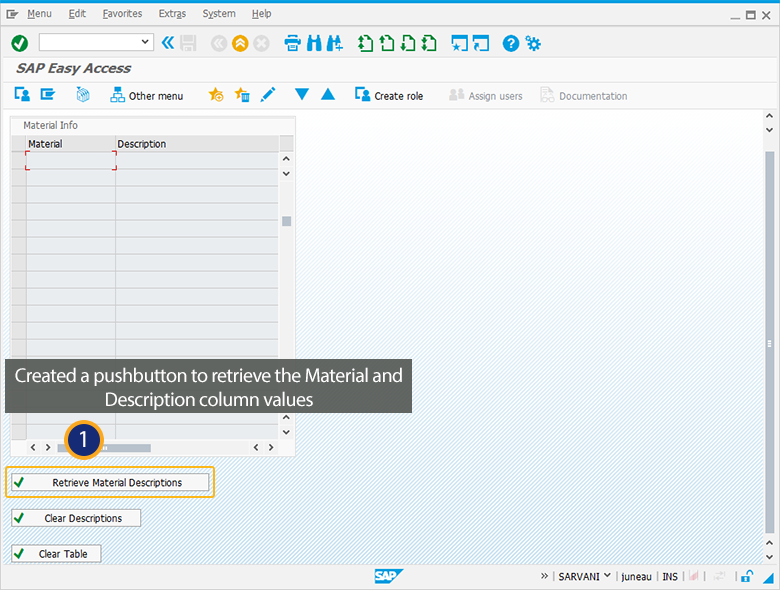Screen dimensions: 780x590
Task: Click the main window vertical scrollbar
Action: click(x=769, y=343)
